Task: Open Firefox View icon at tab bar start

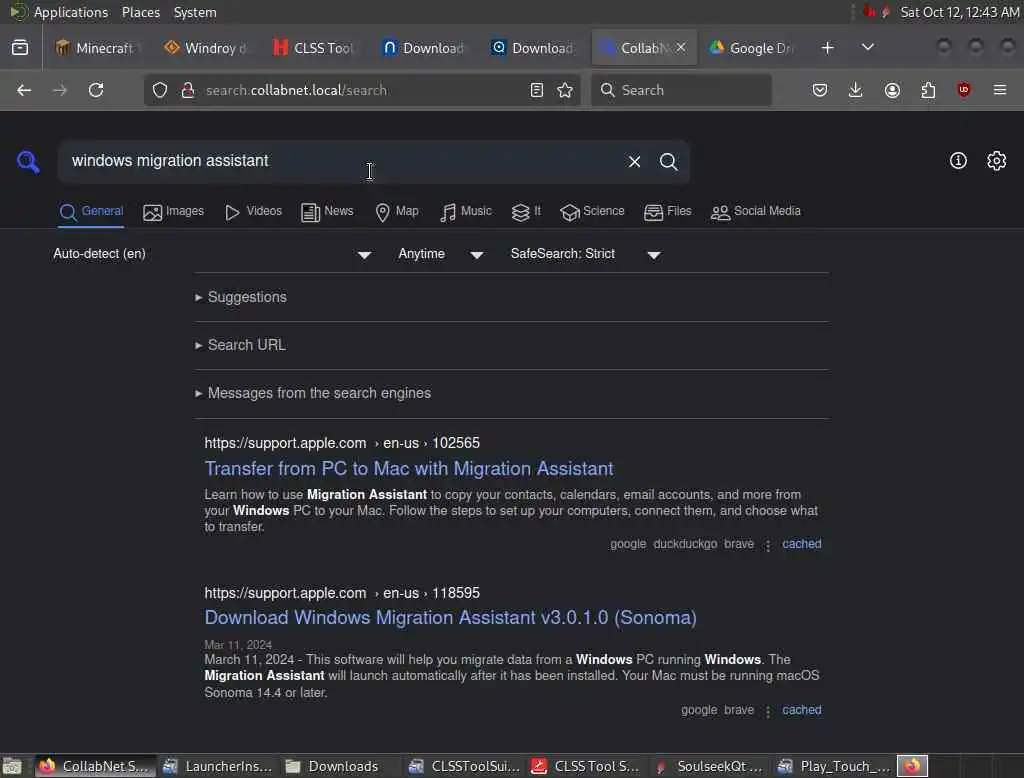Action: pyautogui.click(x=20, y=48)
